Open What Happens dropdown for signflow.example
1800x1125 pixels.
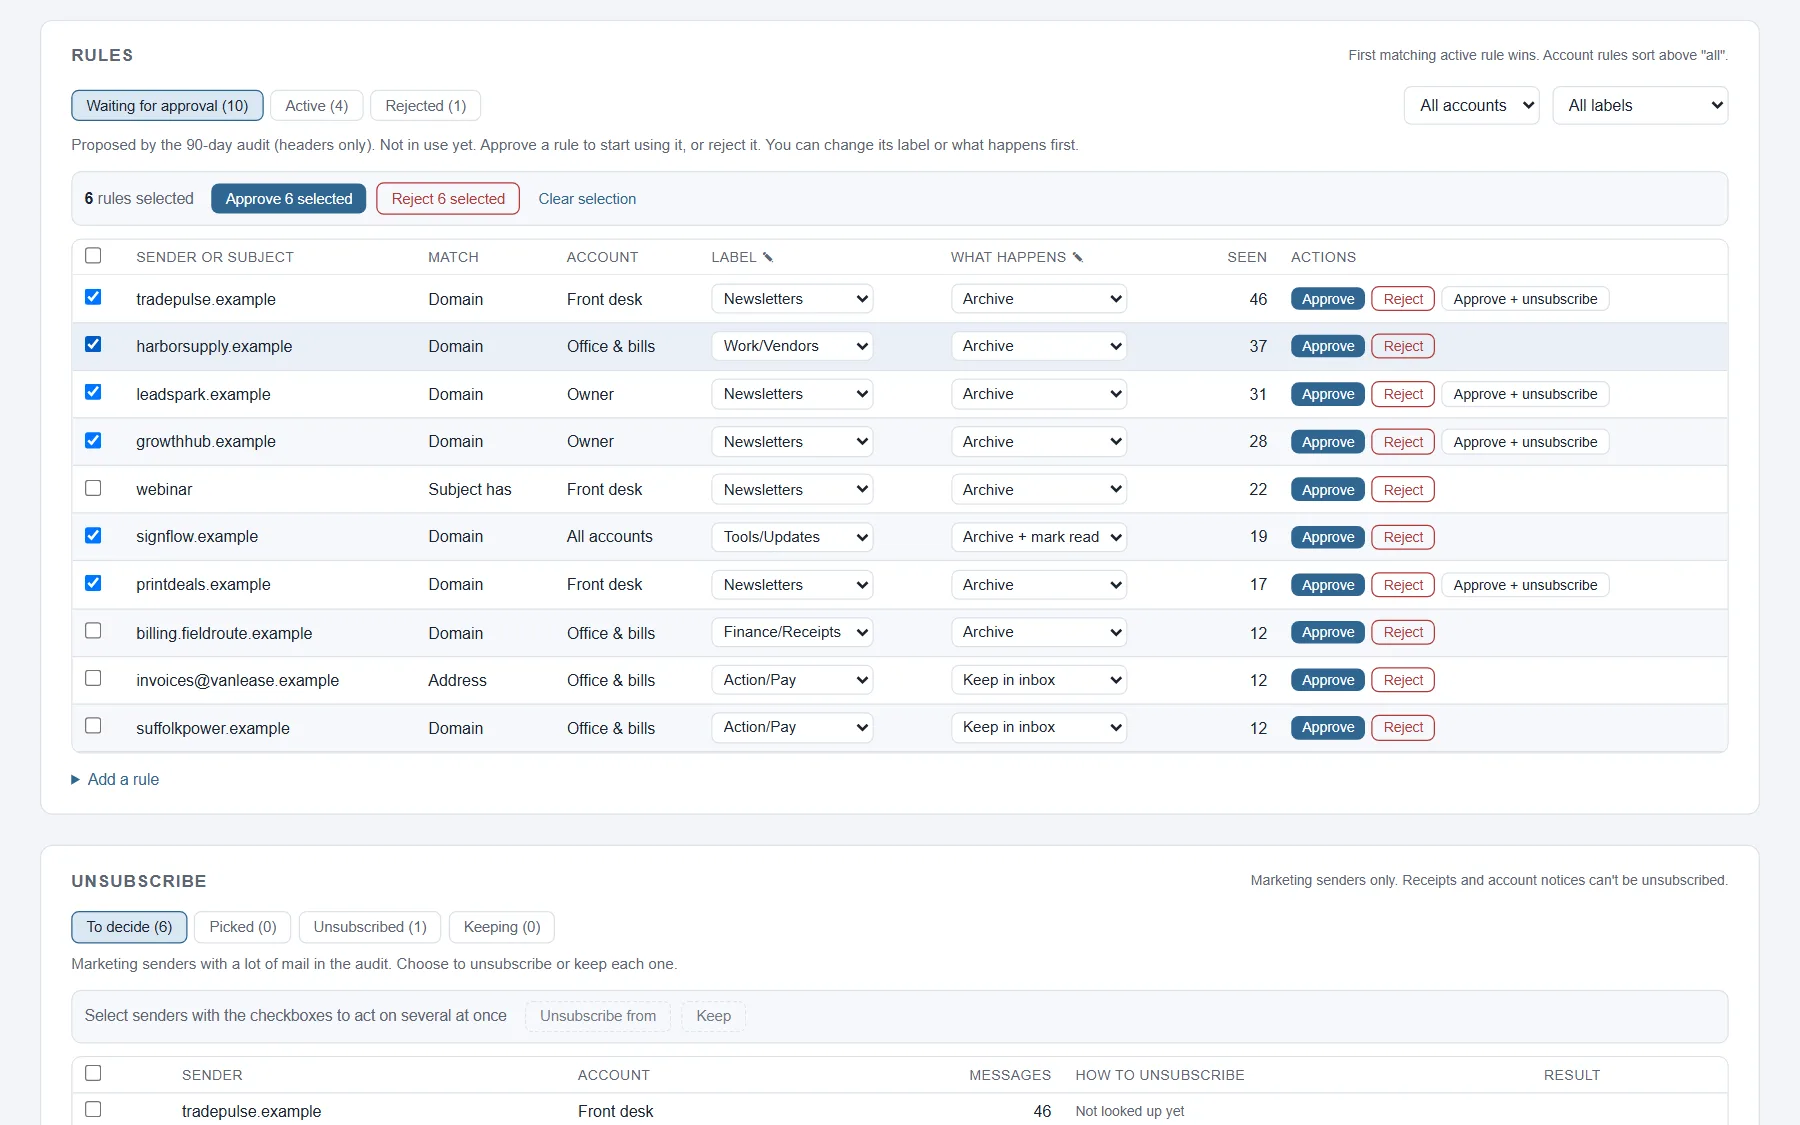tap(1039, 537)
